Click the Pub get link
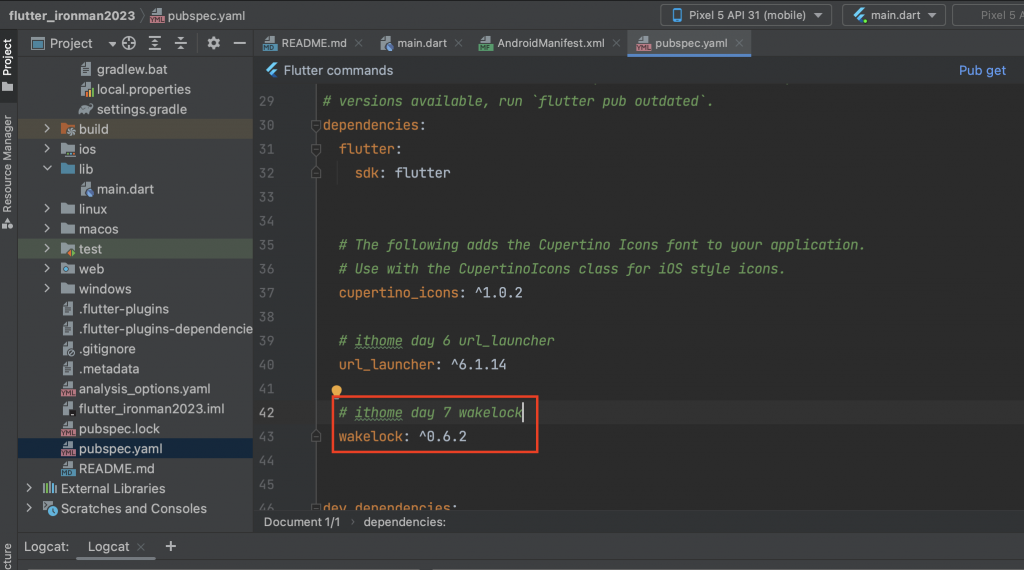 tap(982, 71)
